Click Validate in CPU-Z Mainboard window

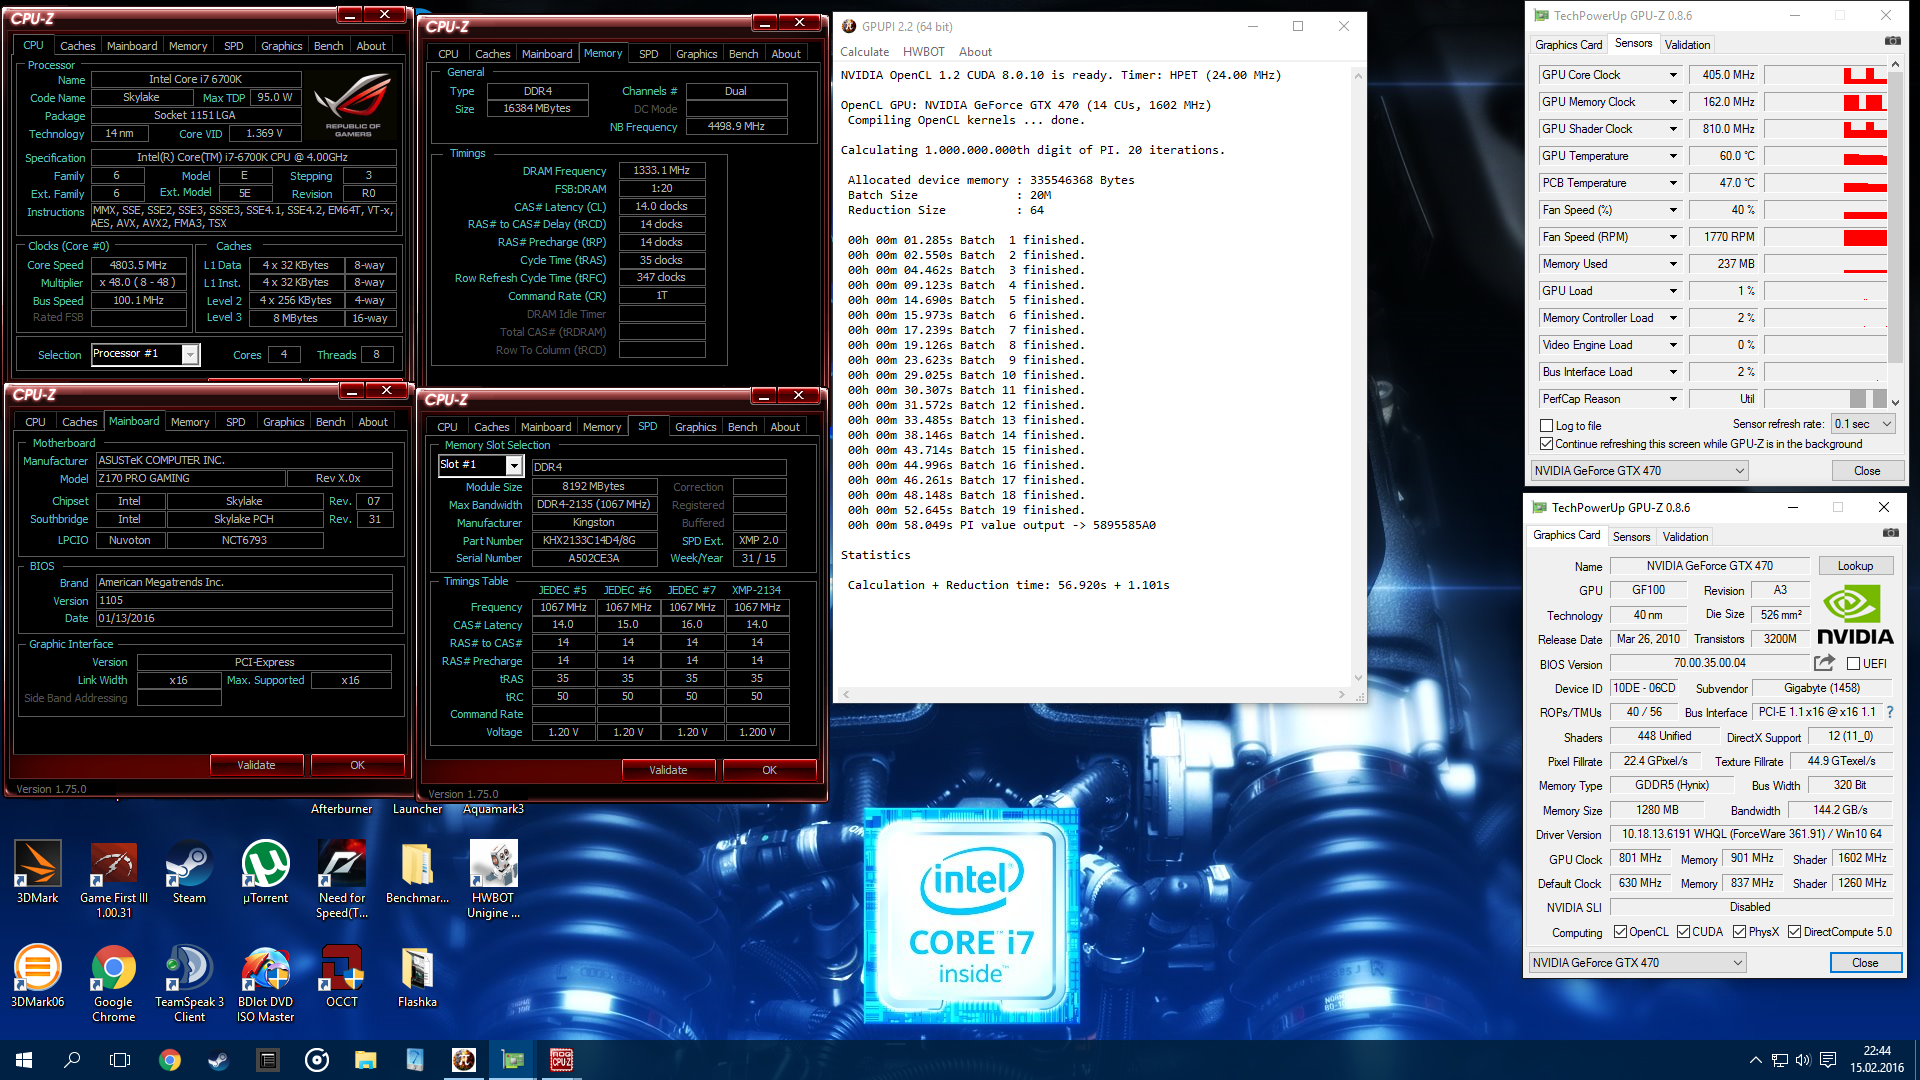coord(256,765)
